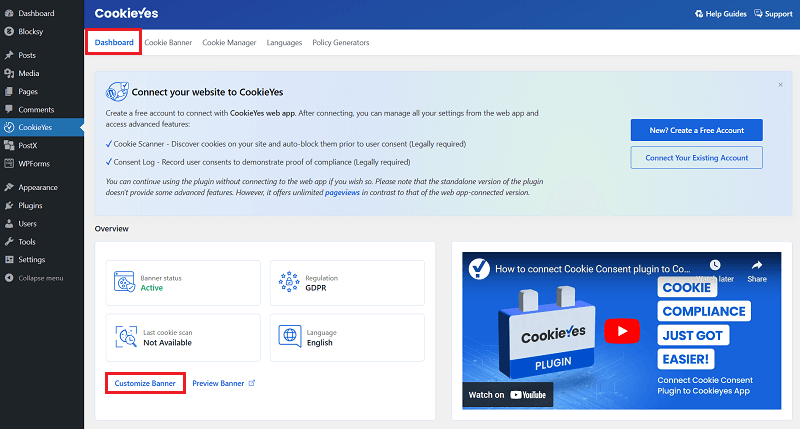Open Appearance via the brush icon
Viewport: 800px width, 429px height.
(x=9, y=187)
